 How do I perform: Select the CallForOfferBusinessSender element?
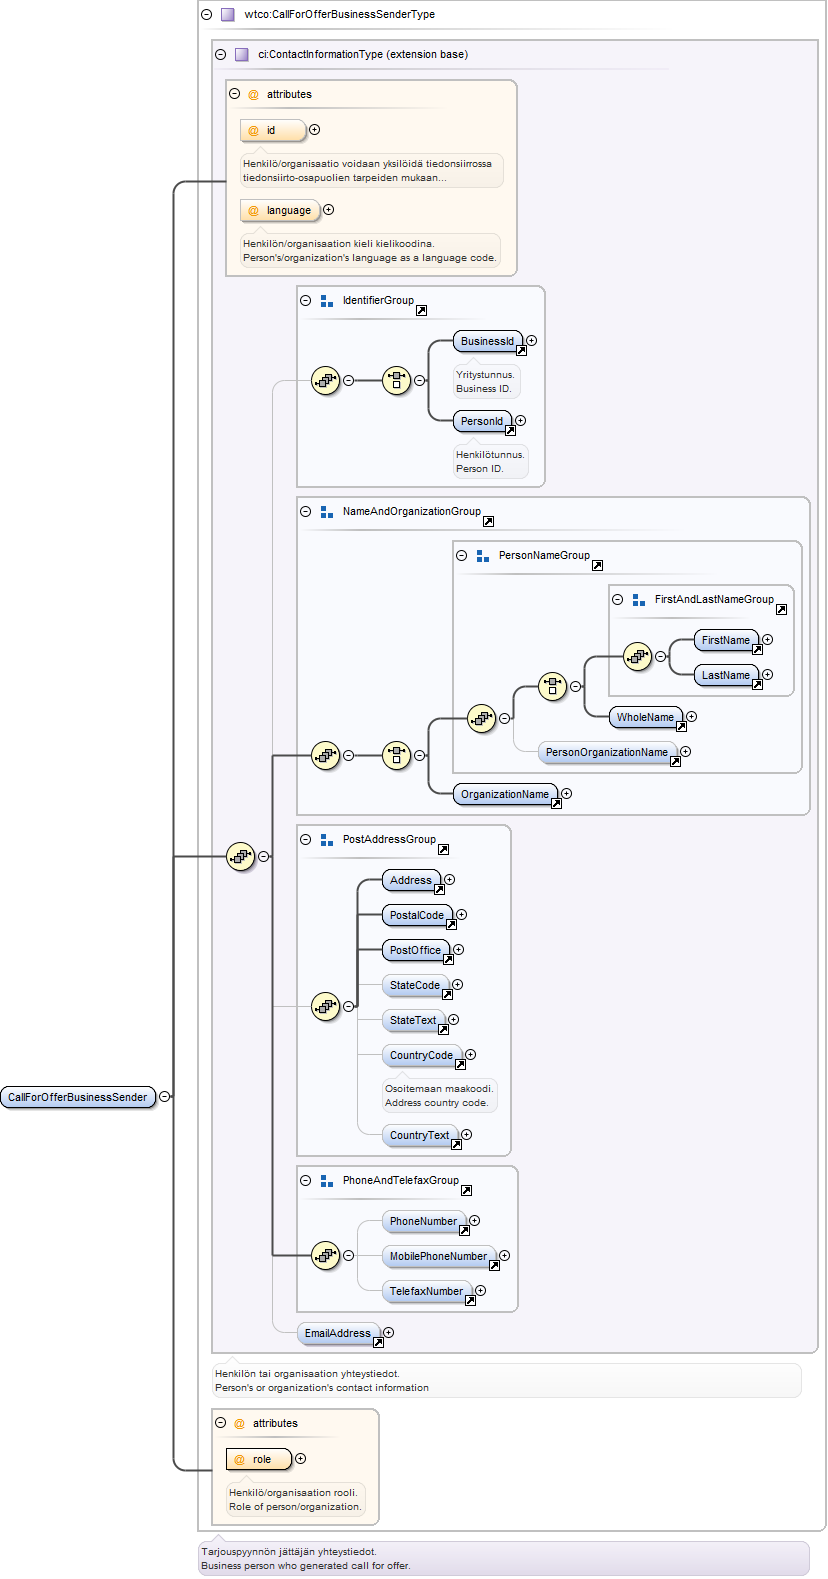(x=78, y=1098)
